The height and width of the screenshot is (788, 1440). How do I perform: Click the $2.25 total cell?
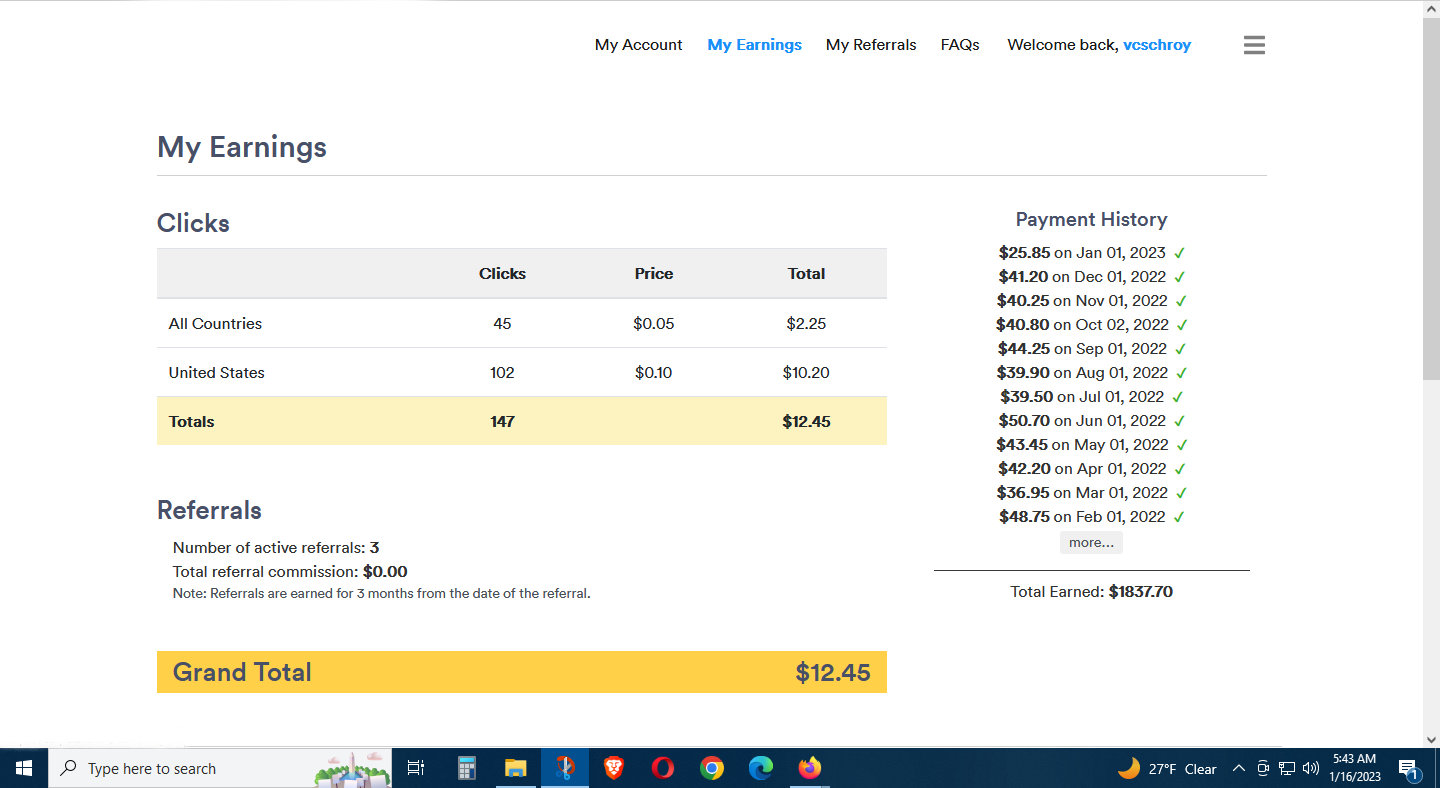(x=806, y=324)
